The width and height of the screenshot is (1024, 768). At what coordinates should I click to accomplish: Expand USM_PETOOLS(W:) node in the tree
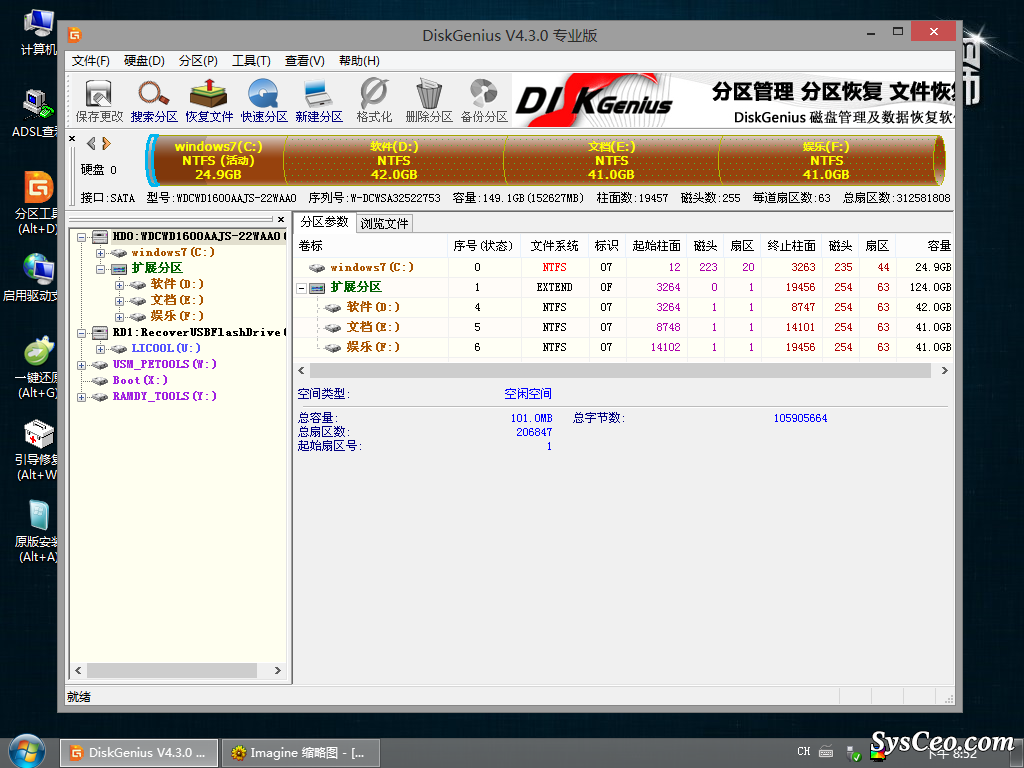[x=82, y=364]
